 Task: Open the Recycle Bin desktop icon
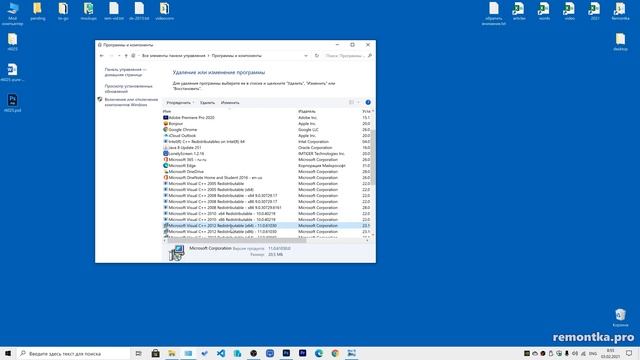620,318
